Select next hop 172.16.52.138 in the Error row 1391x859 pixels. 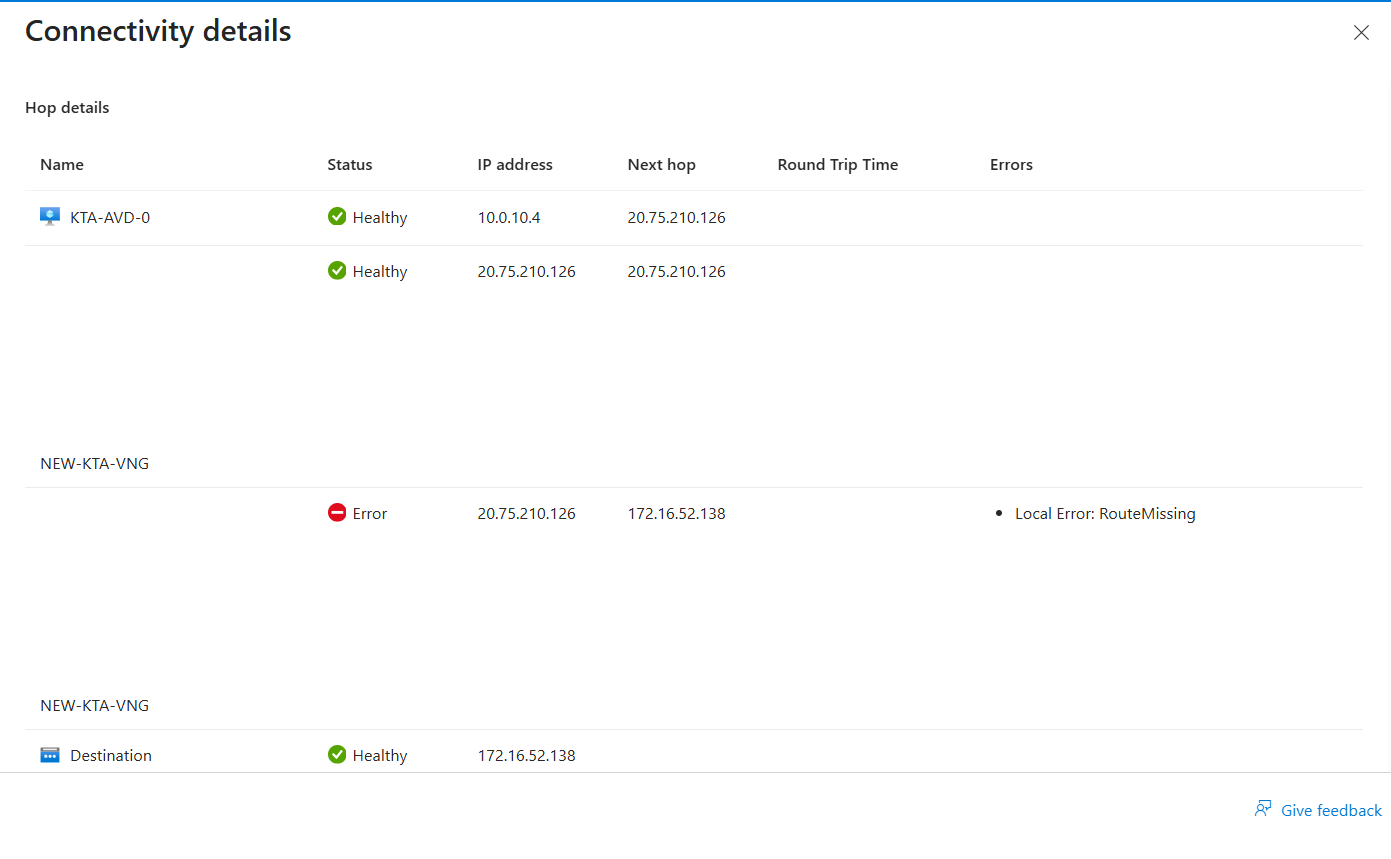coord(677,513)
